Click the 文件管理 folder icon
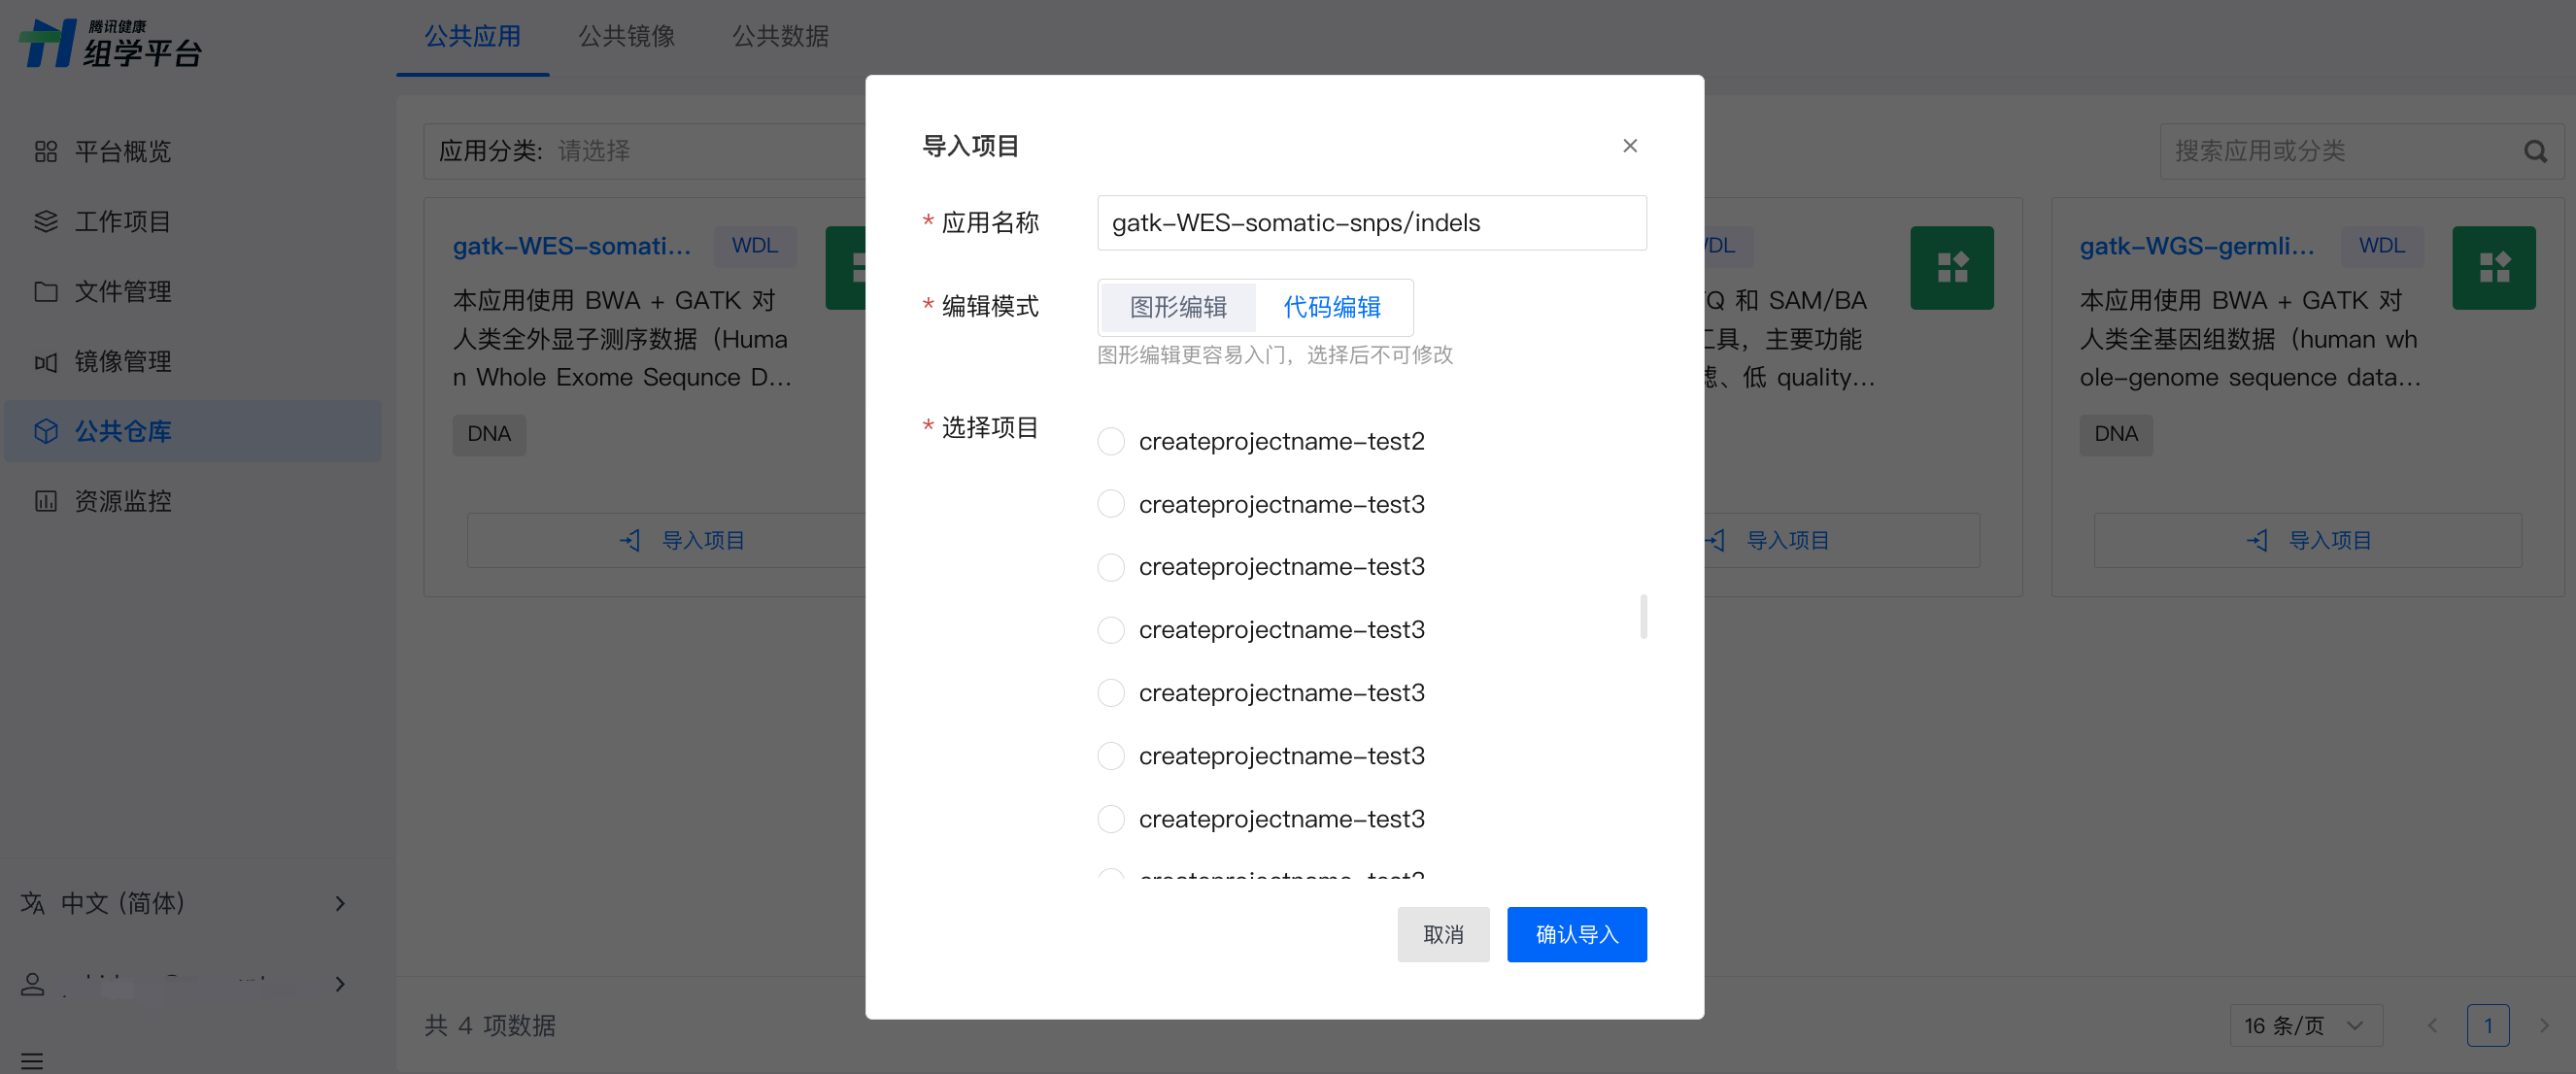2576x1074 pixels. tap(46, 291)
